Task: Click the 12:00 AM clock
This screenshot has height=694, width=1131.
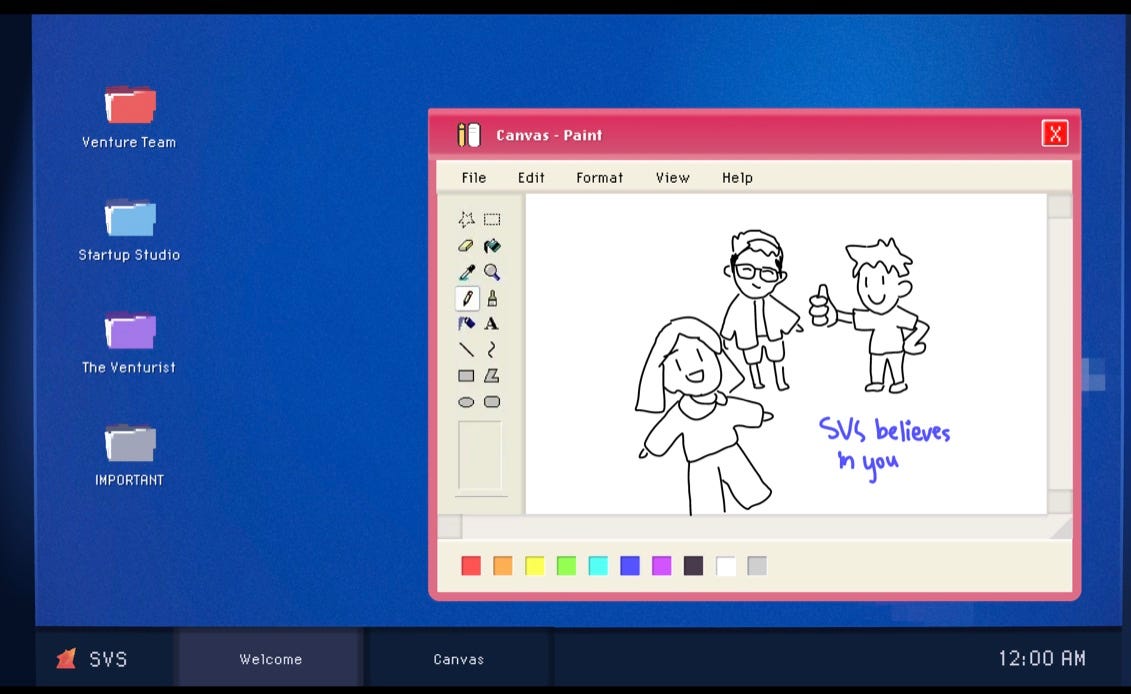Action: click(1042, 658)
